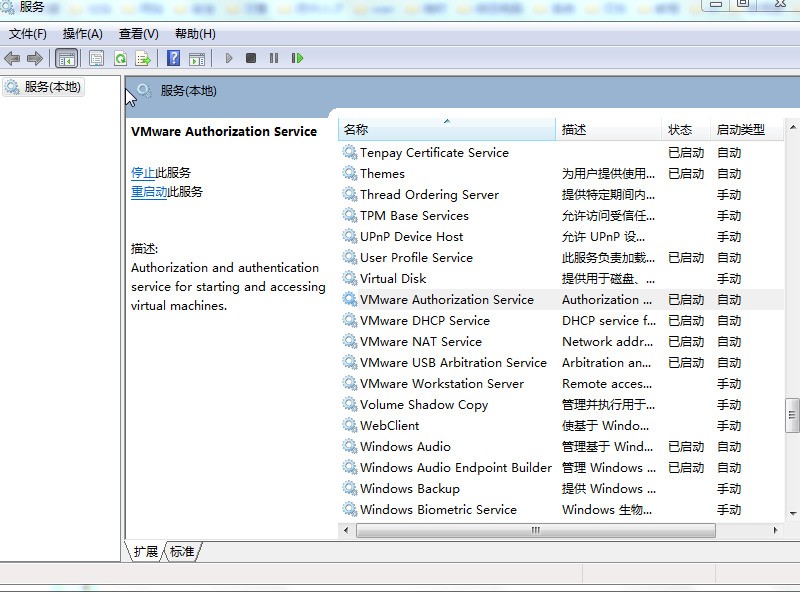Viewport: 800px width, 592px height.
Task: Click gear icon beside WebClient service
Action: tap(349, 426)
